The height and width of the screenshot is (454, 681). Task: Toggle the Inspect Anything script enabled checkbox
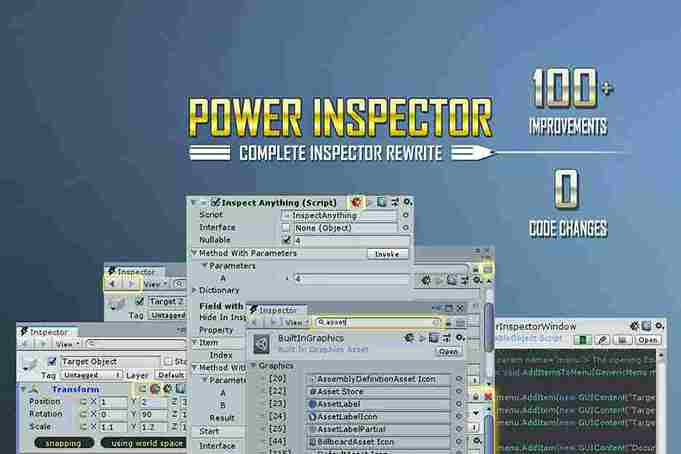[215, 202]
